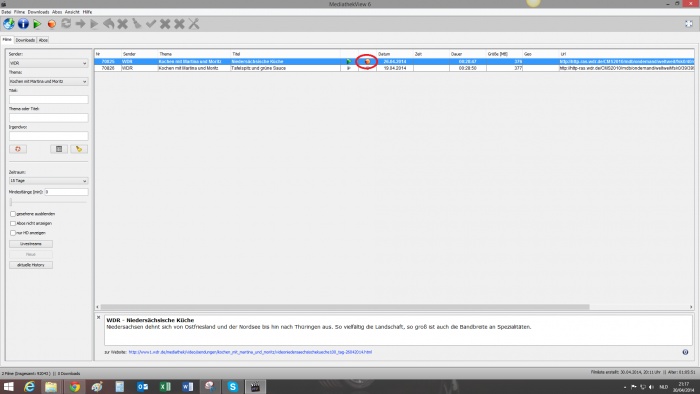Open Abos menu in menu bar
700x394 pixels.
tap(57, 12)
